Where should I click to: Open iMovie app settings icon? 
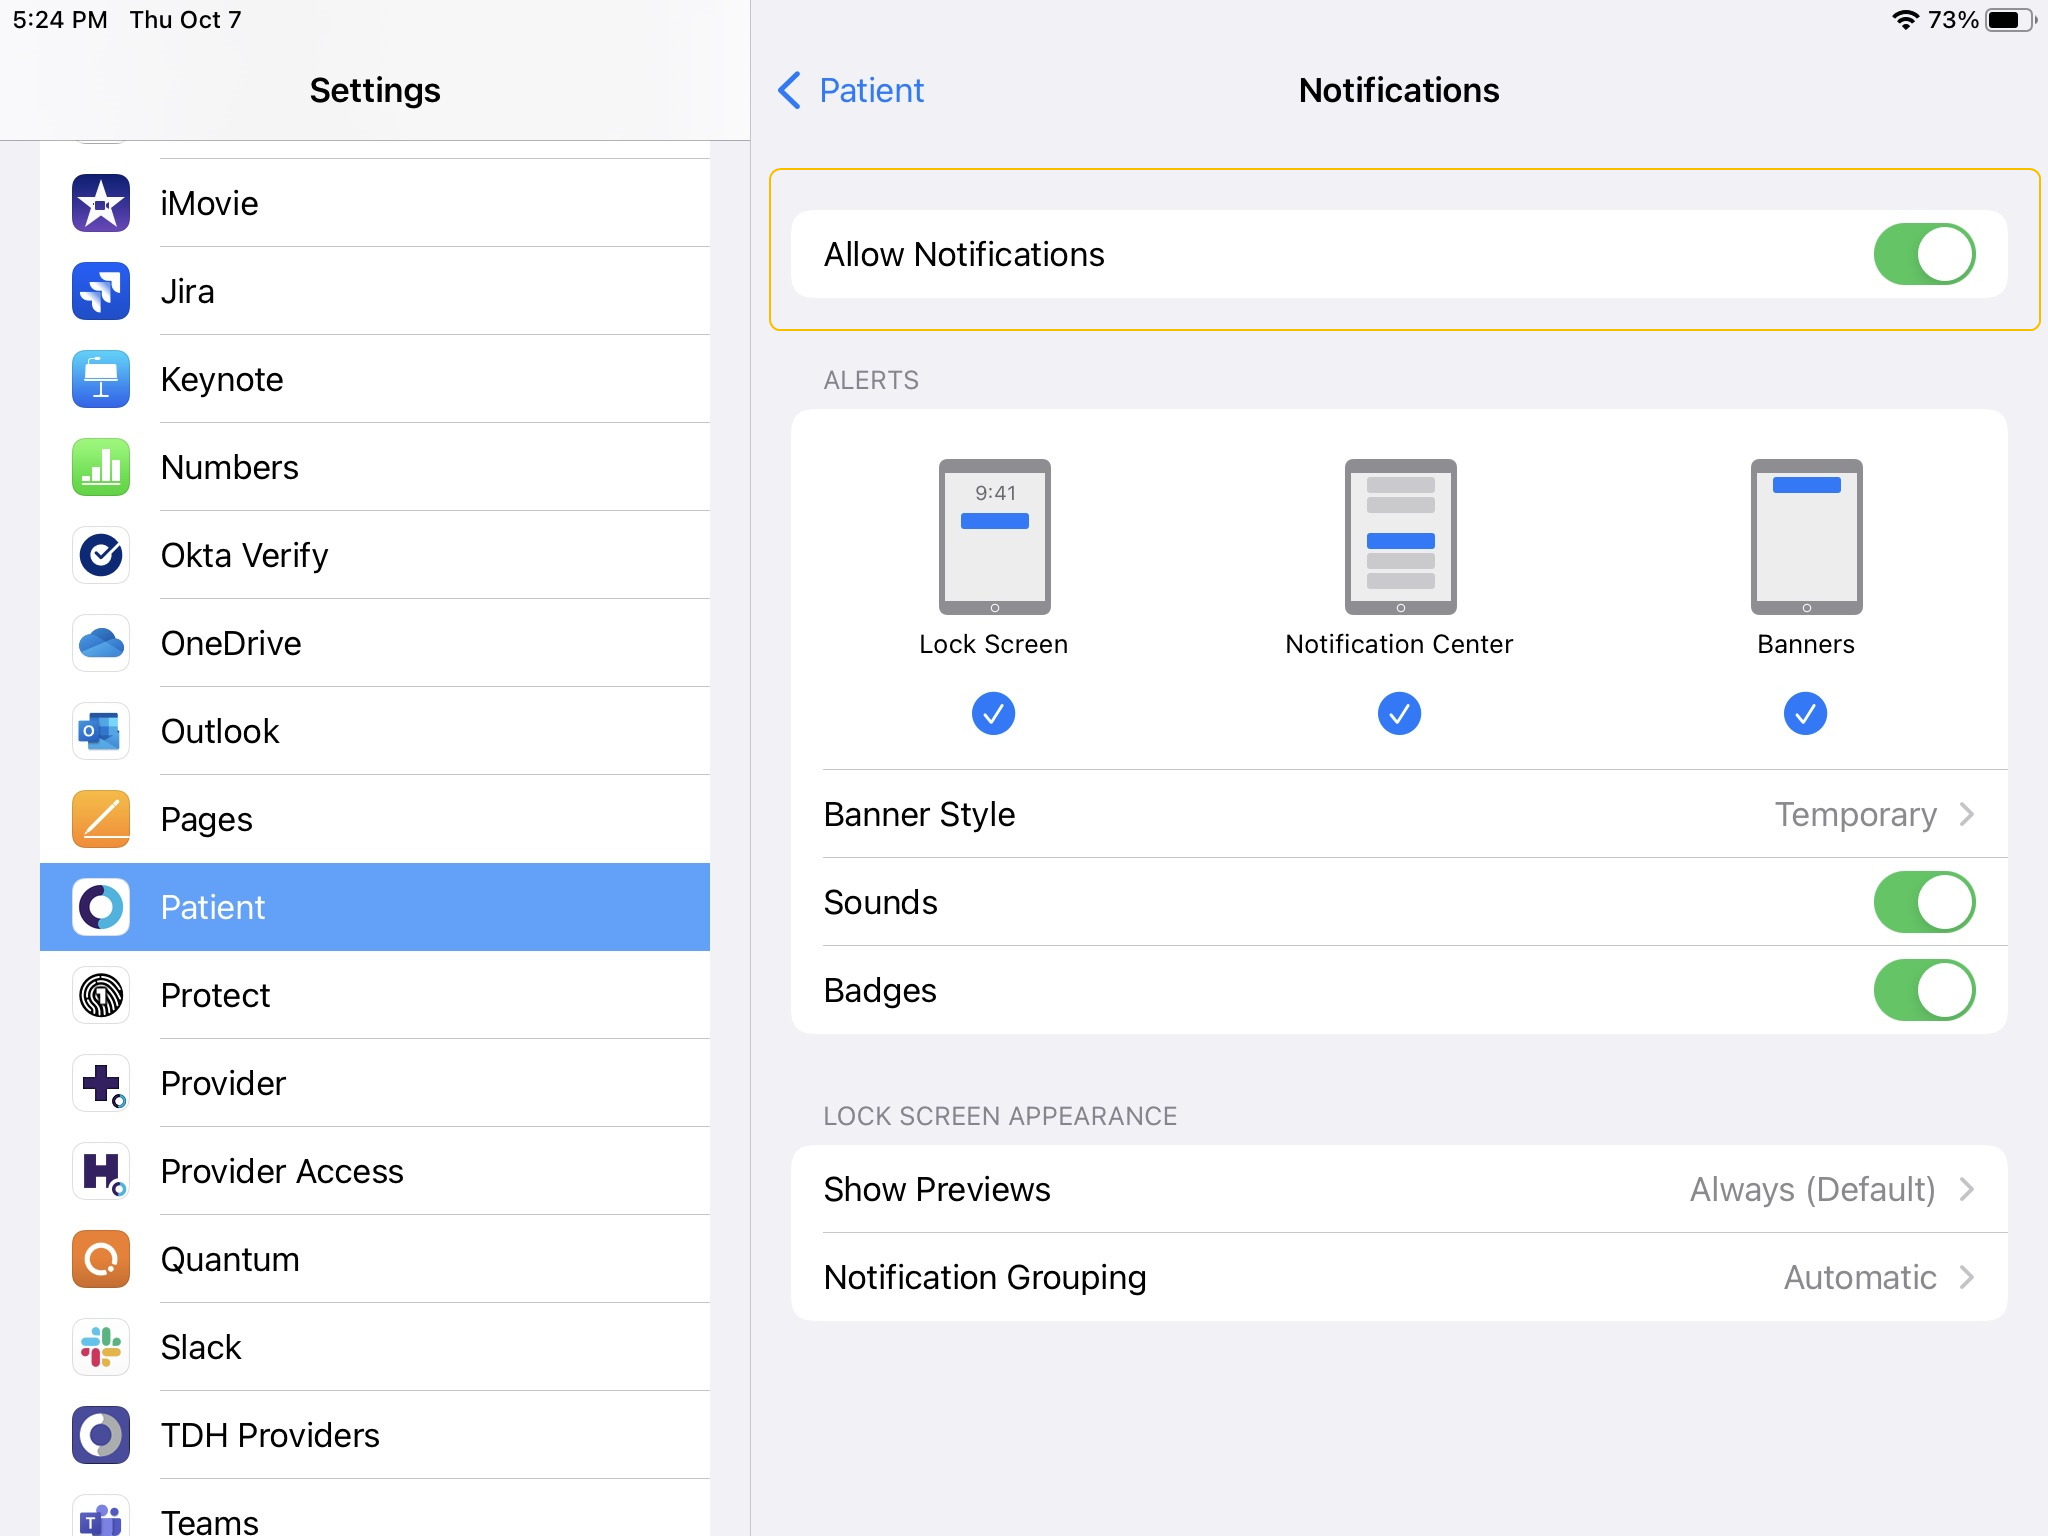101,203
